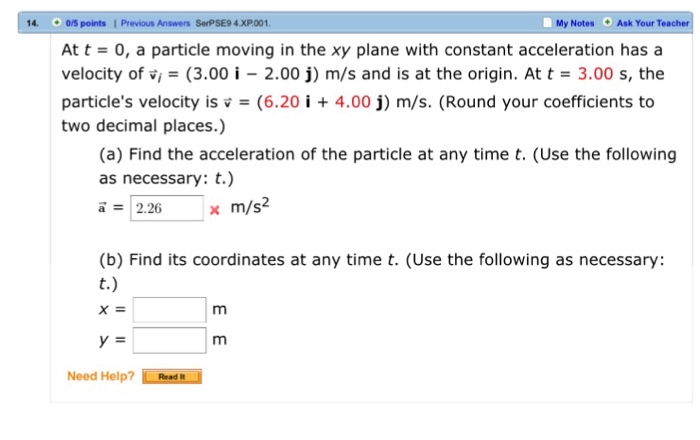Open the My Notes link
Image resolution: width=700 pixels, height=440 pixels.
[575, 23]
